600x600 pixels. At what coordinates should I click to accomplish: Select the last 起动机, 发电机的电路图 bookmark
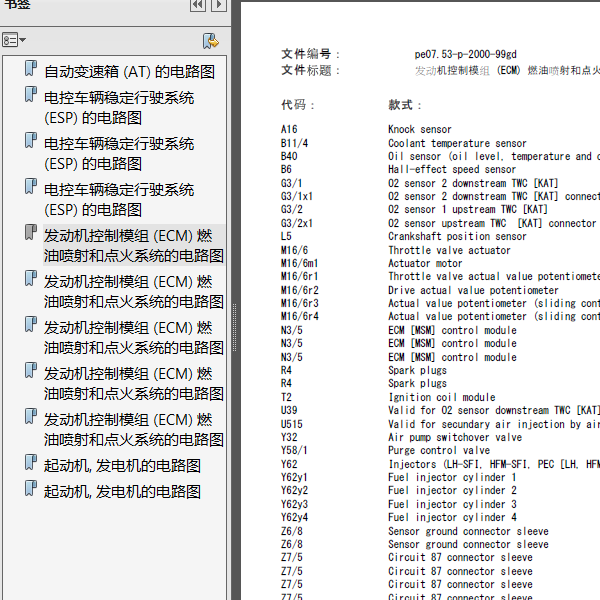(x=122, y=492)
